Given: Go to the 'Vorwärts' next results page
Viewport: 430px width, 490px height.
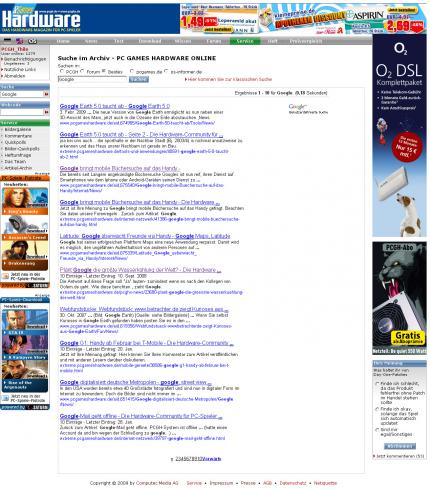Looking at the screenshot, I should 212,459.
